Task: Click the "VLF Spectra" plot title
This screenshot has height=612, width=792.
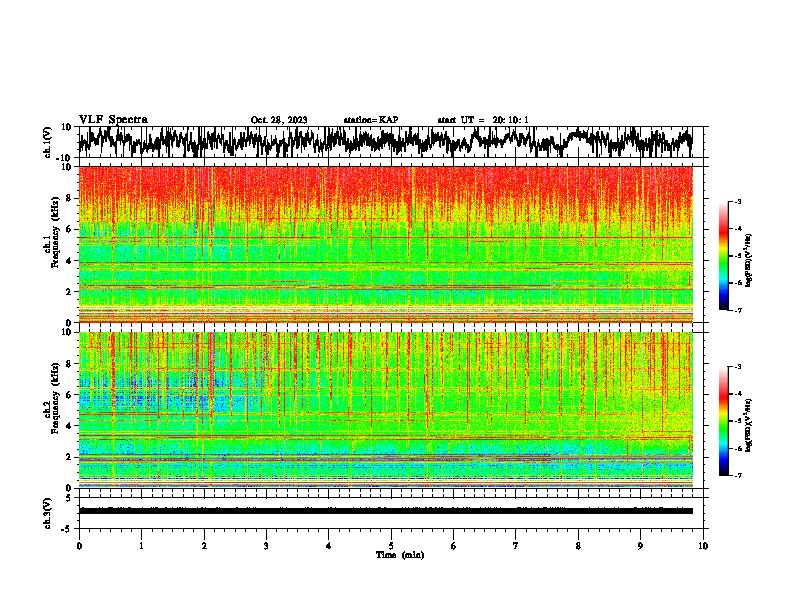Action: click(x=113, y=120)
